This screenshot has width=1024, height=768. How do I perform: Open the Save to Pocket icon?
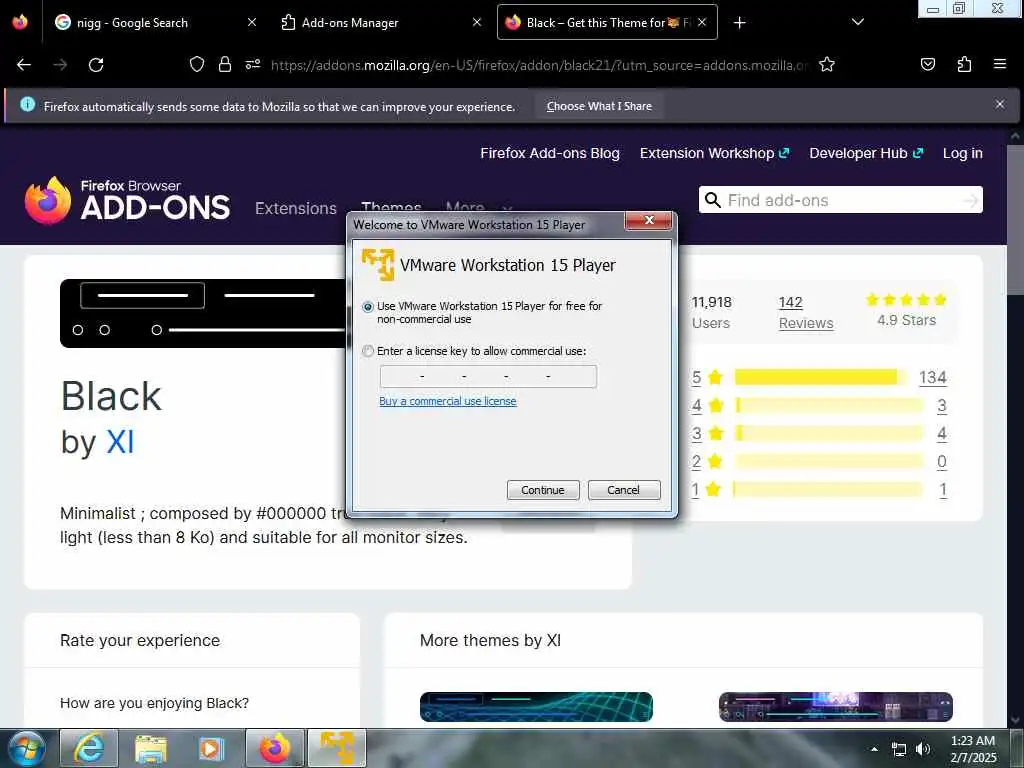click(927, 64)
